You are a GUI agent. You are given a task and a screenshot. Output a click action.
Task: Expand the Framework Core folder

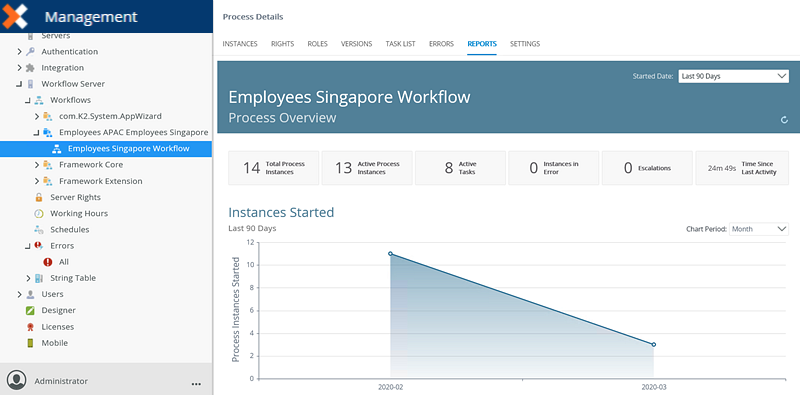coord(37,165)
